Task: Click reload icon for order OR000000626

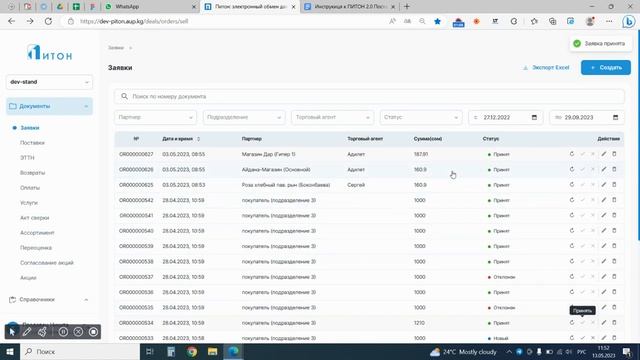Action: coord(572,169)
